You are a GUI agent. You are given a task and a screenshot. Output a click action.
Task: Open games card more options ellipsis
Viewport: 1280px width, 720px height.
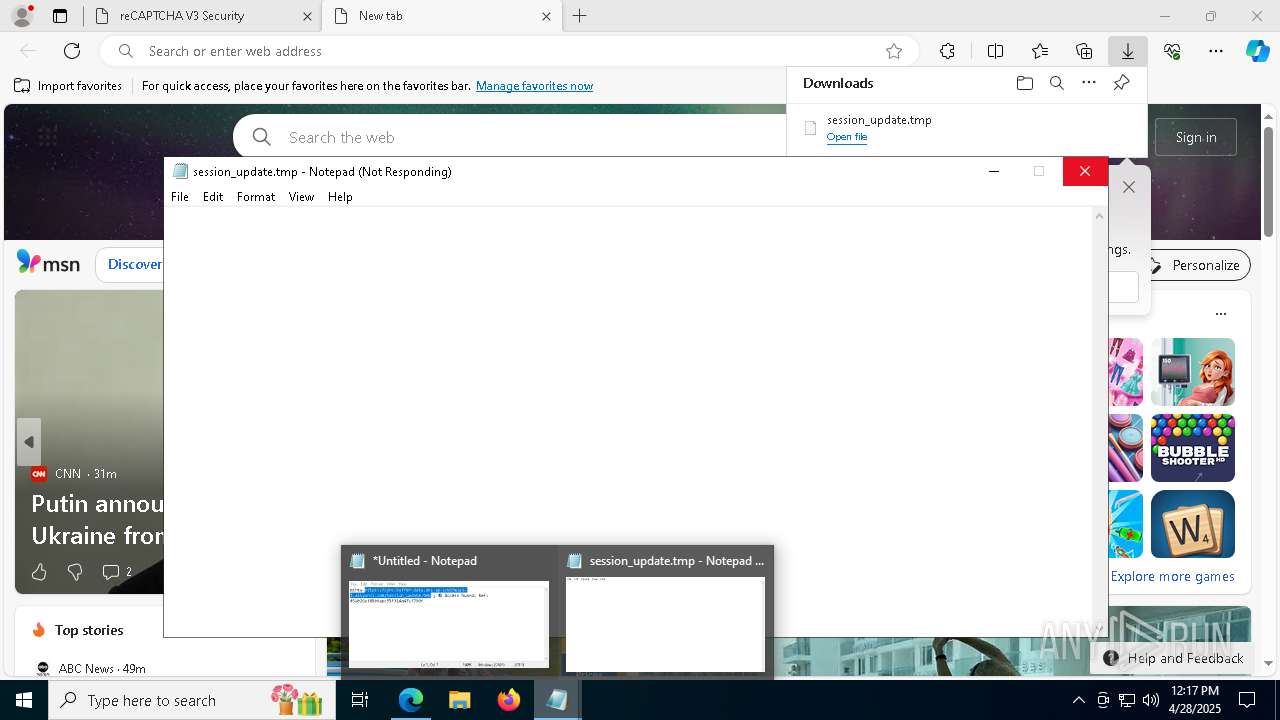pos(1220,314)
